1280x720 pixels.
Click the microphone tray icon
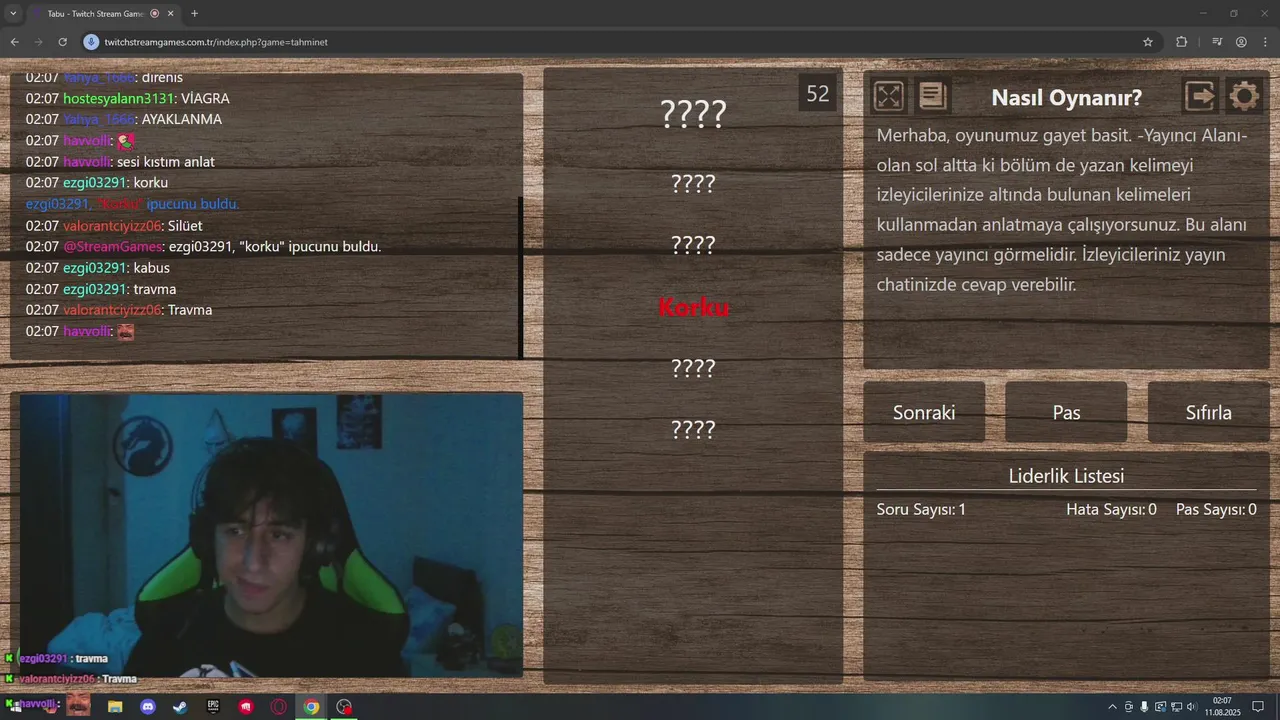[x=1144, y=707]
